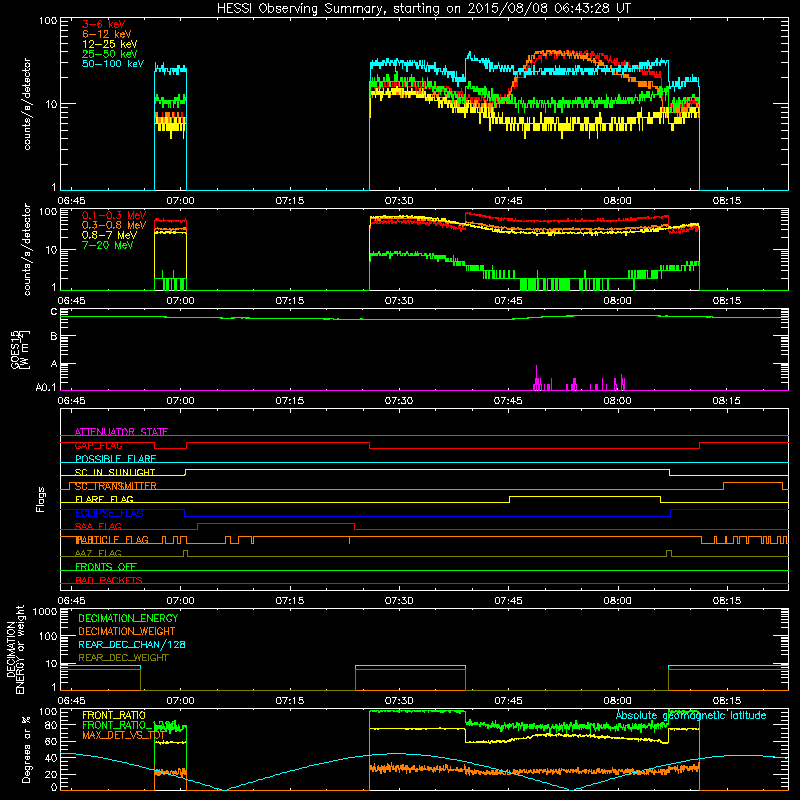Pick the GAP_FLAG label
The width and height of the screenshot is (800, 800).
[98, 445]
